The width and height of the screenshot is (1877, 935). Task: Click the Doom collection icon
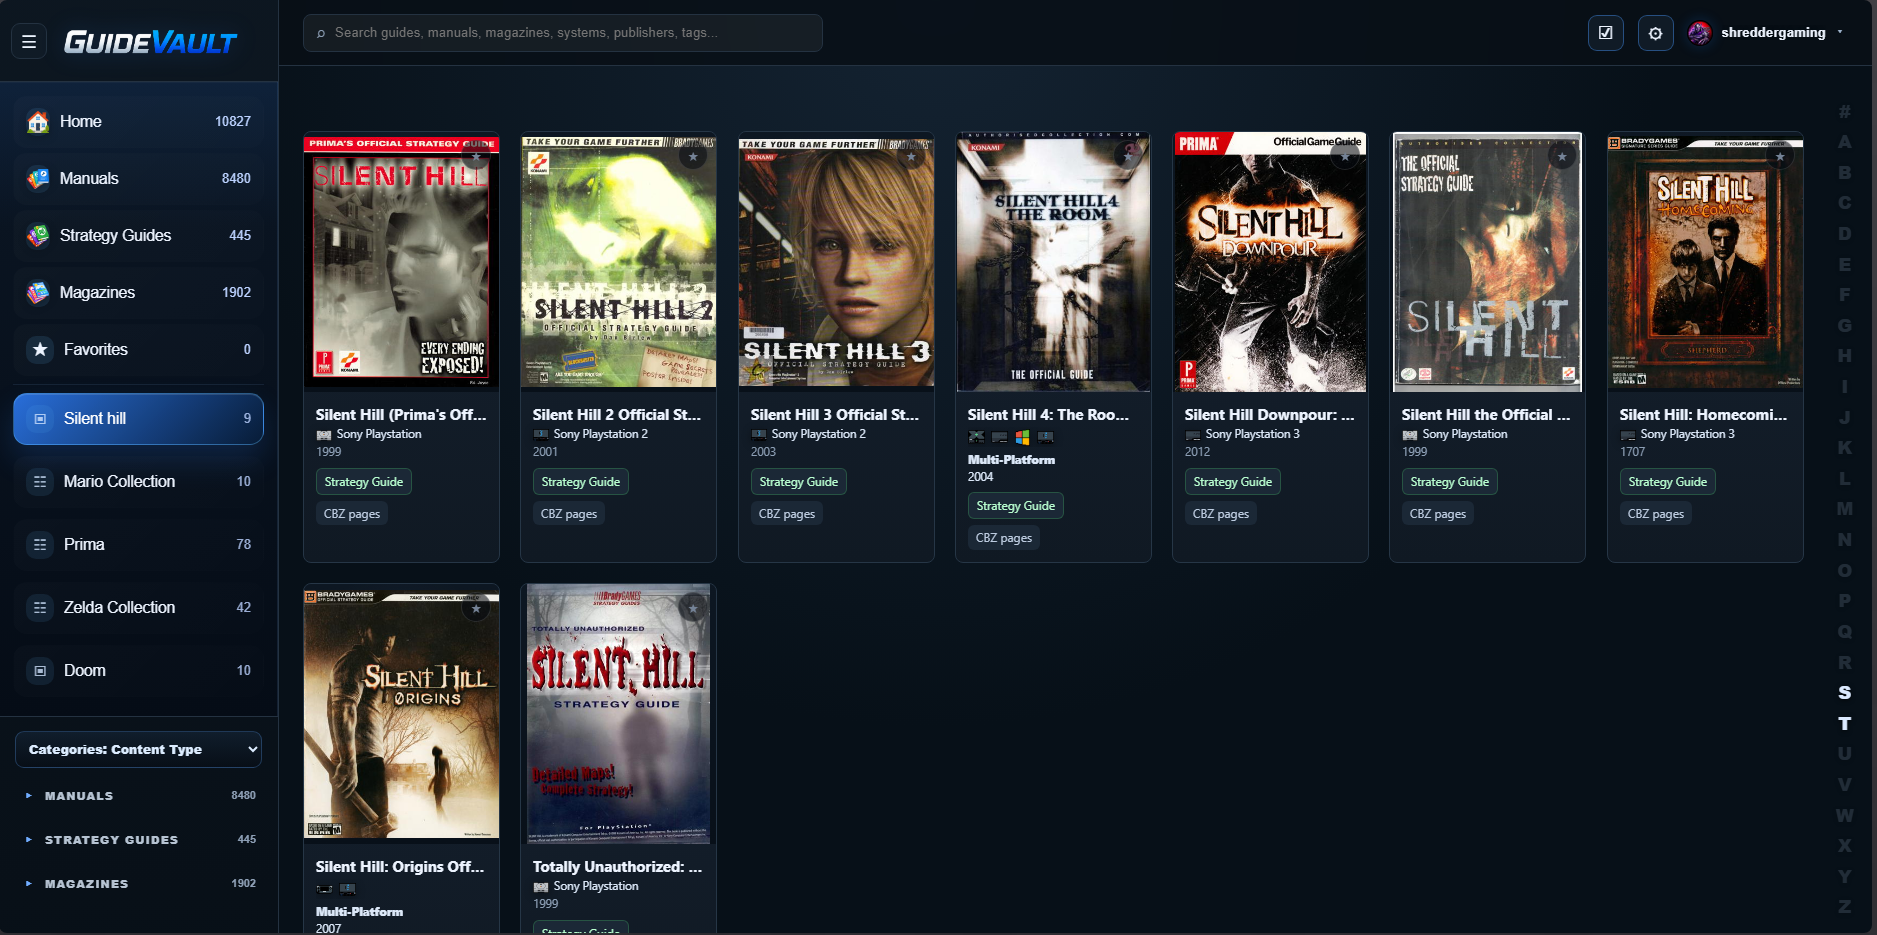(40, 671)
